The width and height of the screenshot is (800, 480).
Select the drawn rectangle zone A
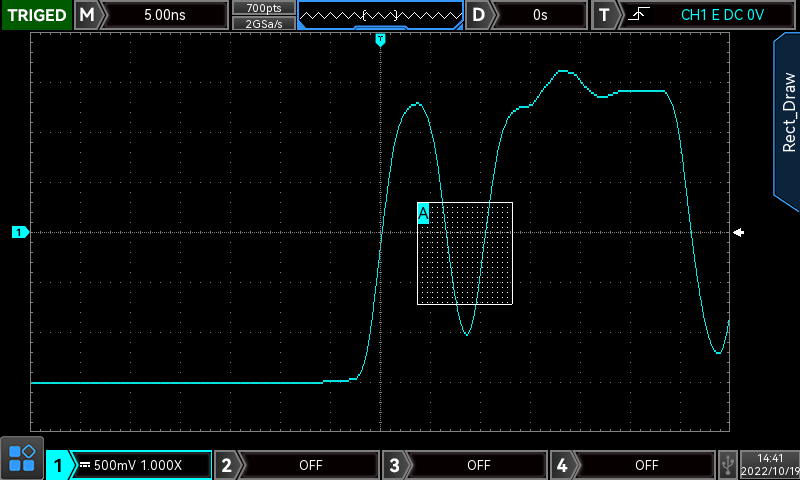coord(465,254)
